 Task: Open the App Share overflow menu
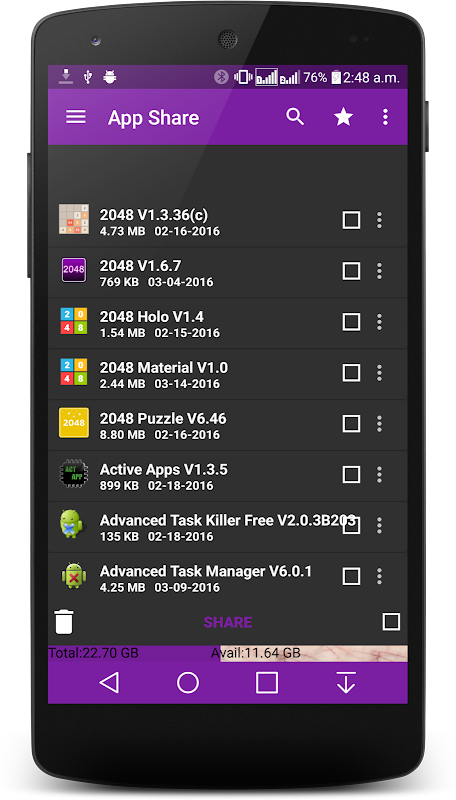coord(385,117)
